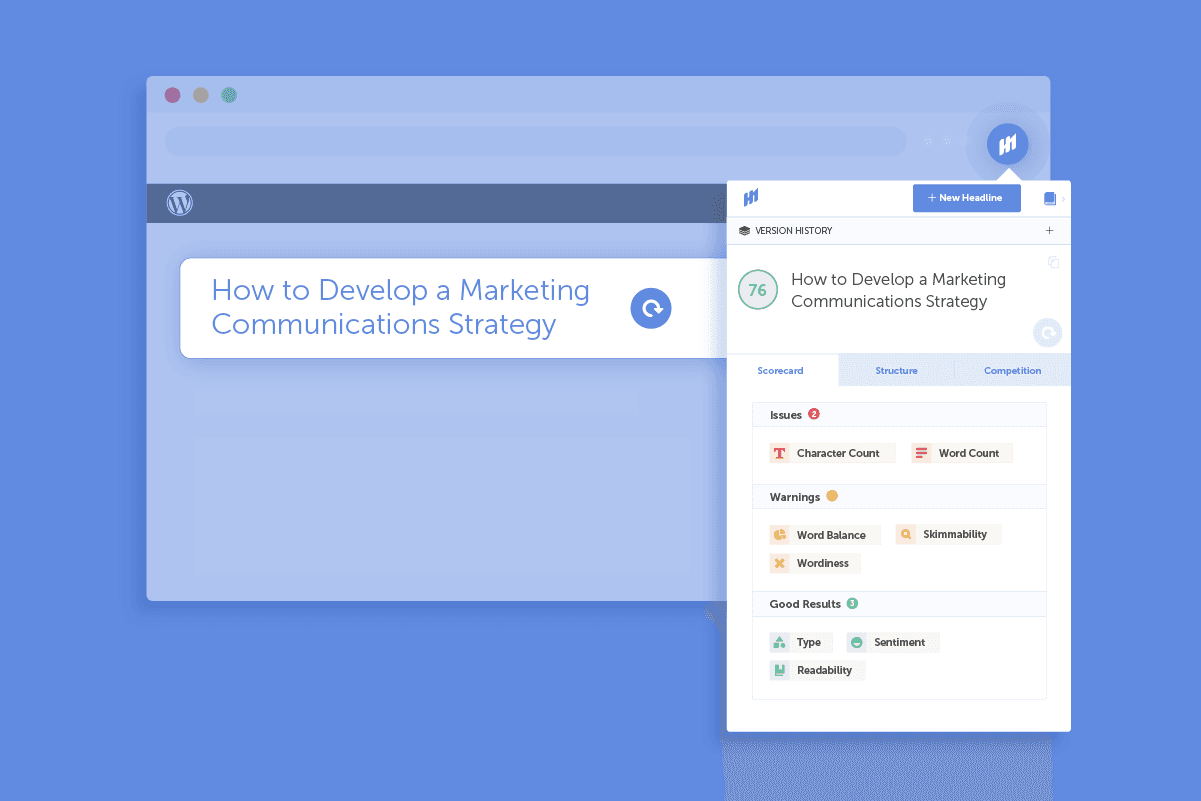Click the Headline Studio logo in popup header
This screenshot has width=1201, height=801.
[751, 198]
